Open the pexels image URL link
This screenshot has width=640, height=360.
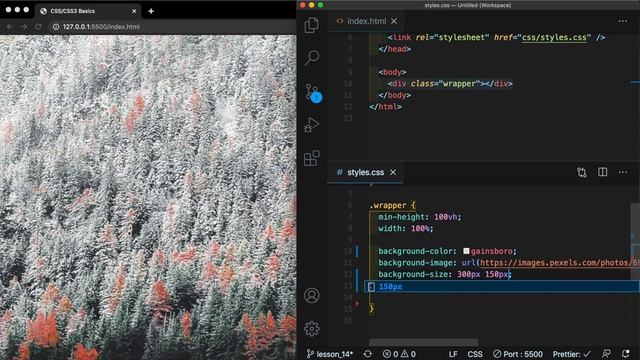pos(560,263)
